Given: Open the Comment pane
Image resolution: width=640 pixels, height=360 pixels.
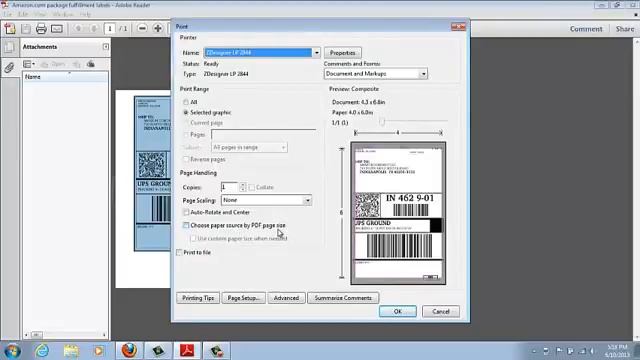Looking at the screenshot, I should (586, 29).
